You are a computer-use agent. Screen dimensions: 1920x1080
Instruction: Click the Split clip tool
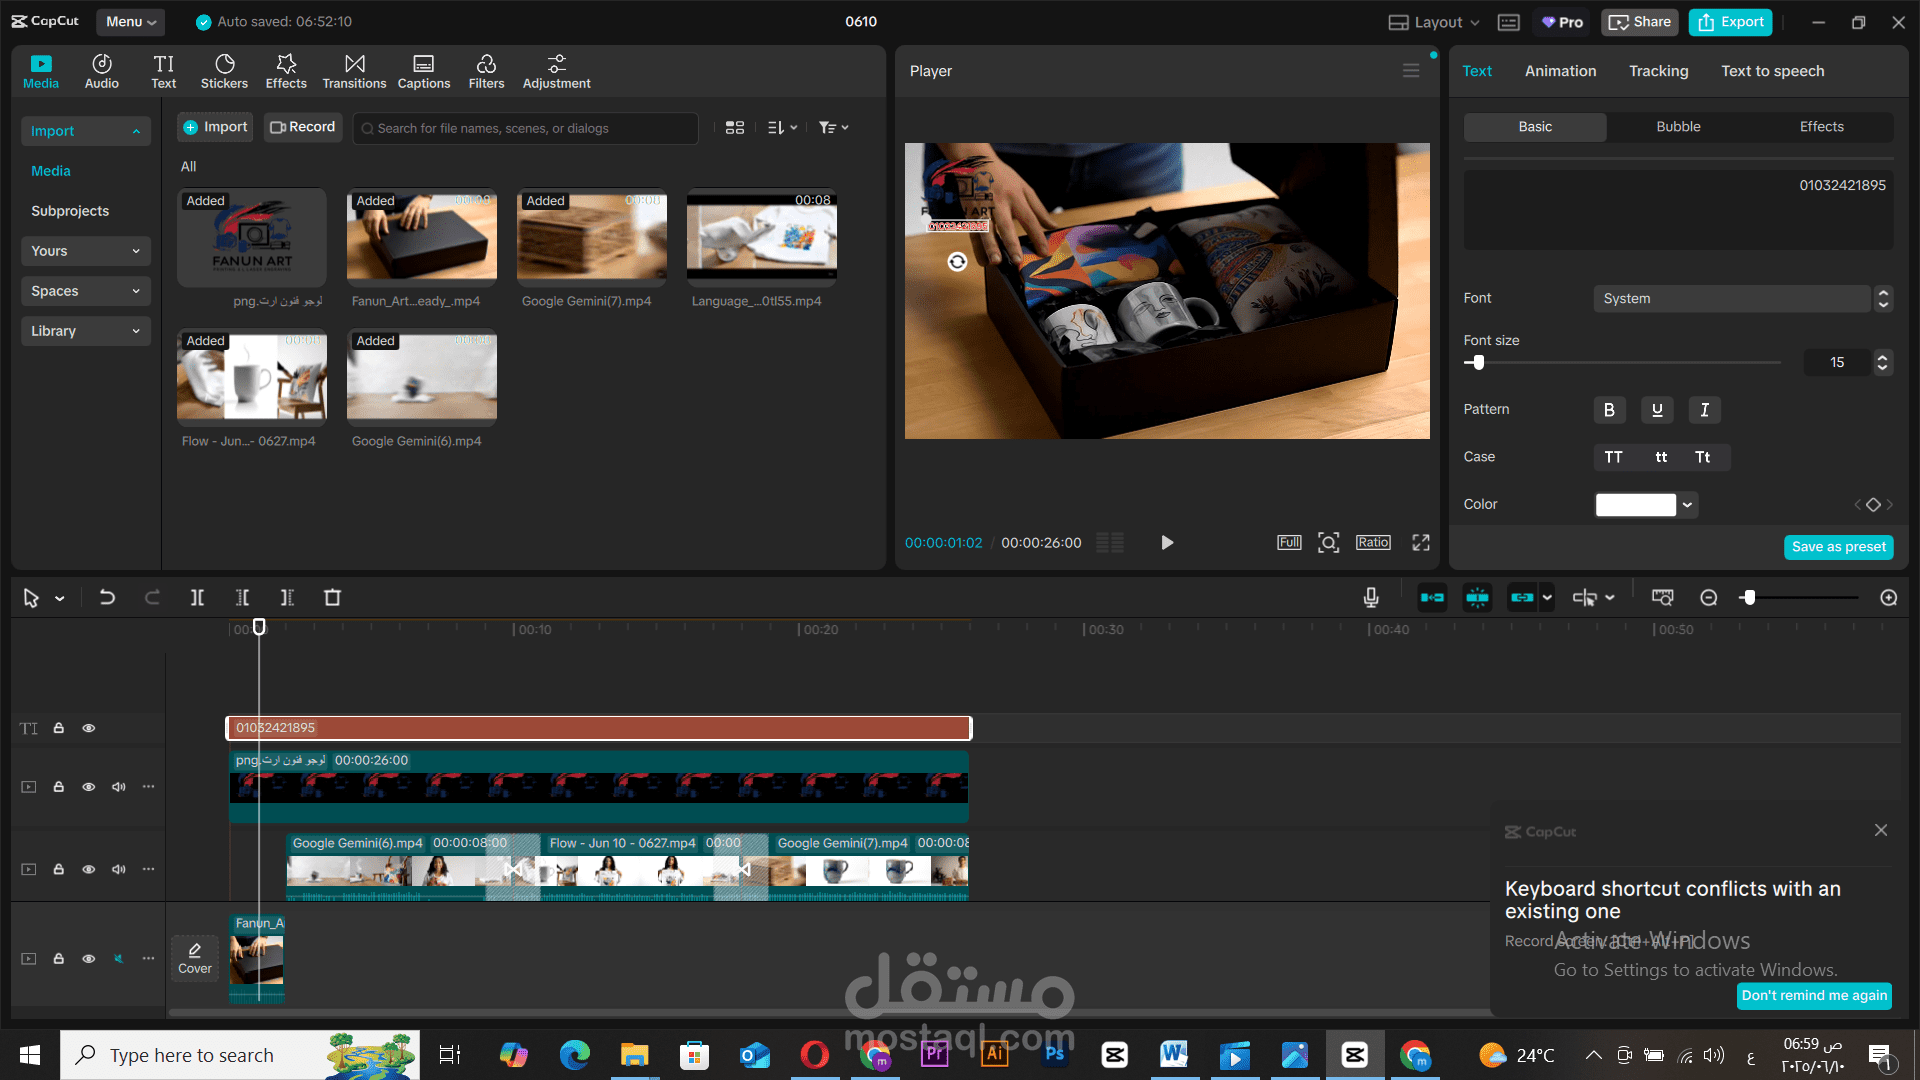(x=197, y=598)
